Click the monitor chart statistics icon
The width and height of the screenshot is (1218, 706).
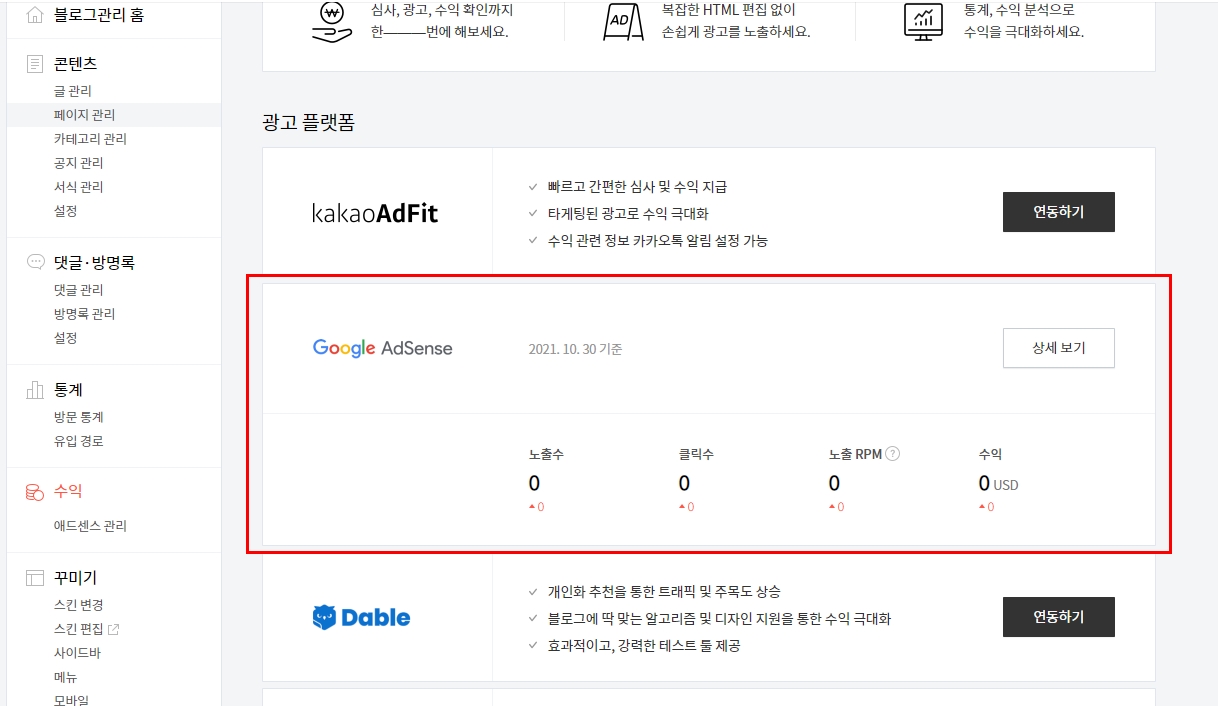pos(922,21)
